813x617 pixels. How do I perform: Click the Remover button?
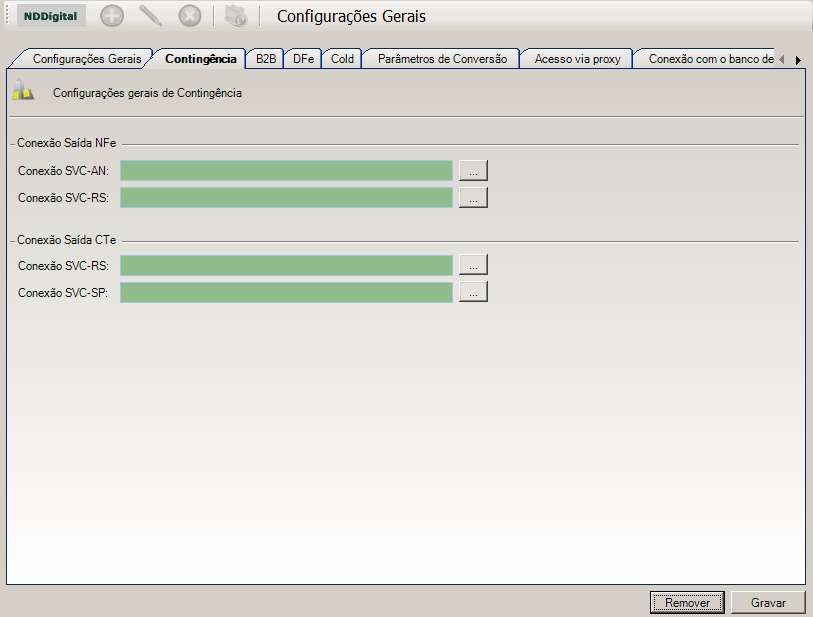[x=687, y=602]
